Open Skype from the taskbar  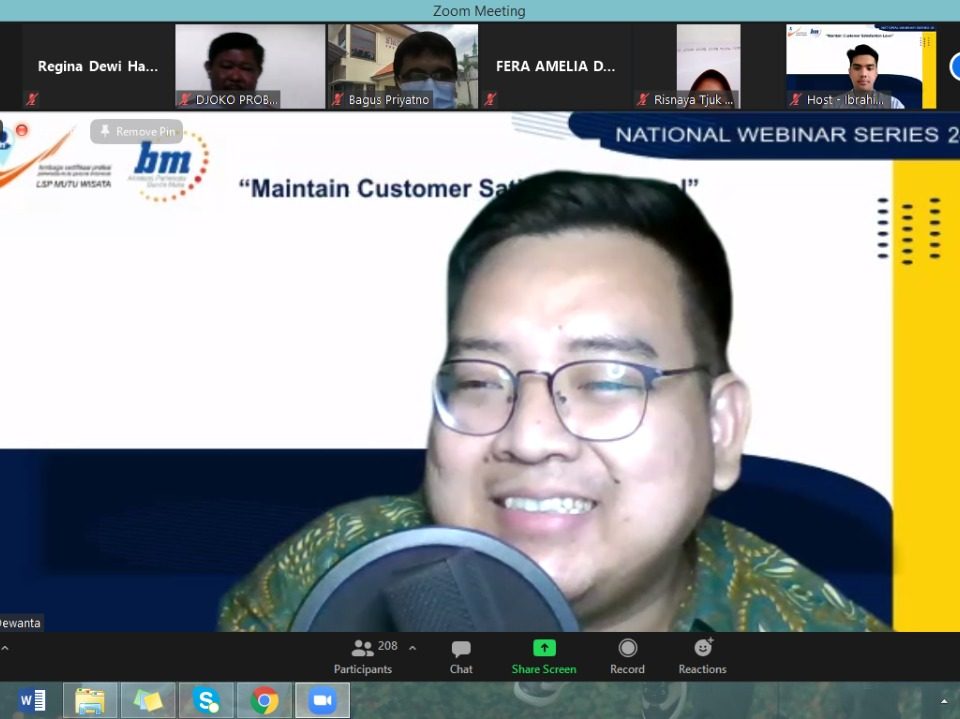[x=206, y=700]
